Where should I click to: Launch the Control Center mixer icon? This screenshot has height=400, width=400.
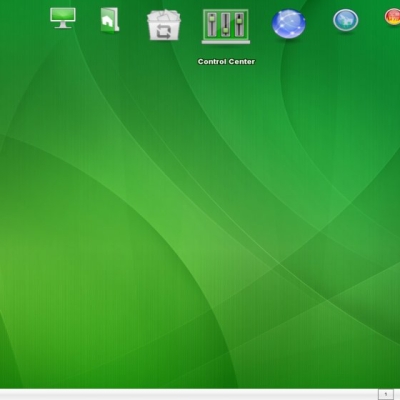[x=226, y=27]
